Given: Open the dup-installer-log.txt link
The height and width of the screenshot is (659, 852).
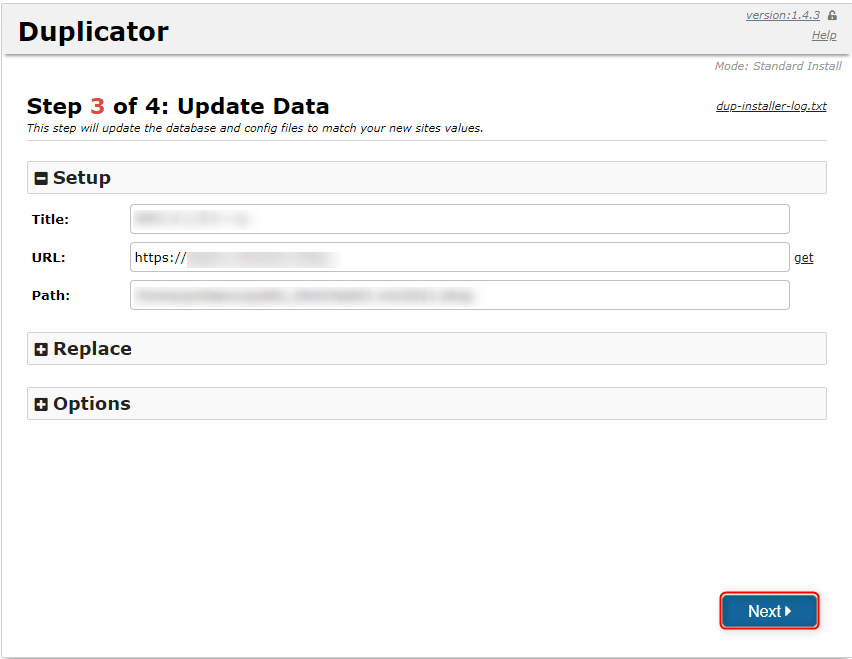Looking at the screenshot, I should pyautogui.click(x=771, y=106).
